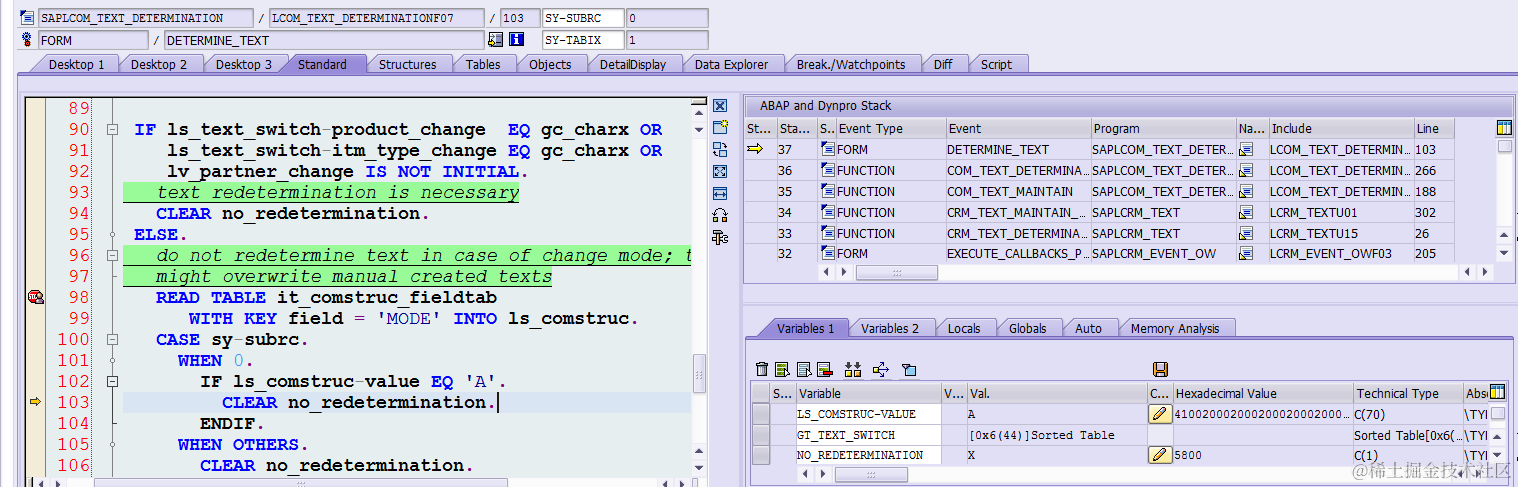
Task: Click the navigate-to-source icon after DETERMINE_TEXT
Action: (495, 40)
